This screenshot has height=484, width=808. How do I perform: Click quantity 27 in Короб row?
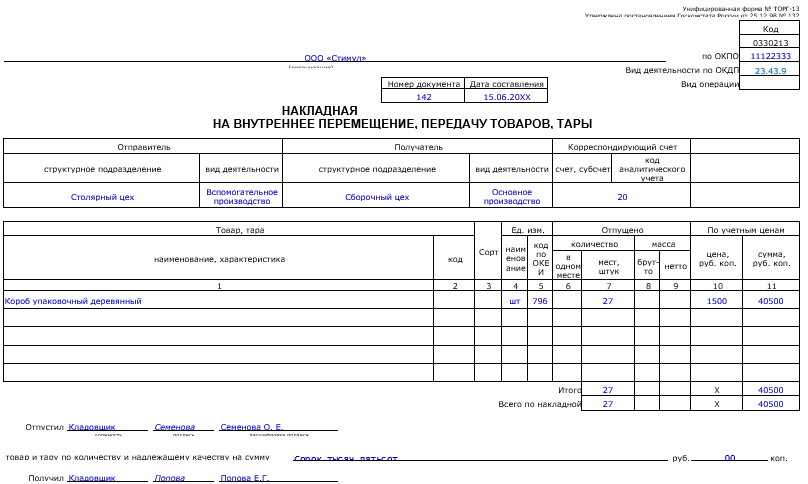coord(608,301)
